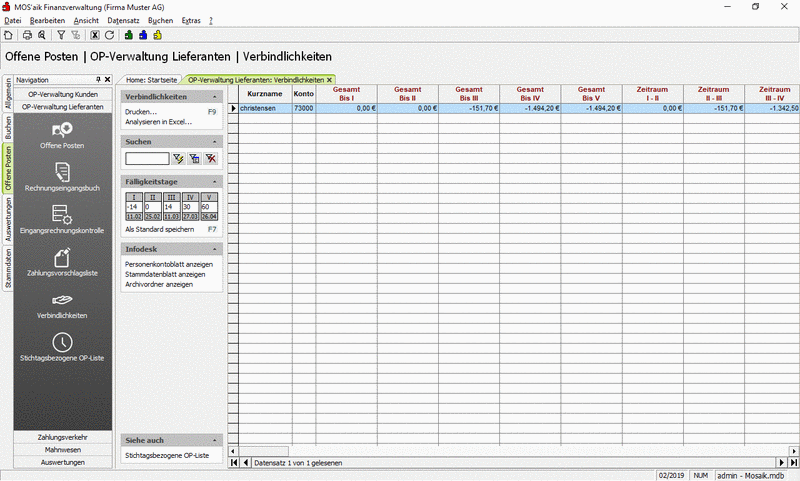Open the Buchen menu
Image resolution: width=800 pixels, height=481 pixels.
pyautogui.click(x=161, y=20)
